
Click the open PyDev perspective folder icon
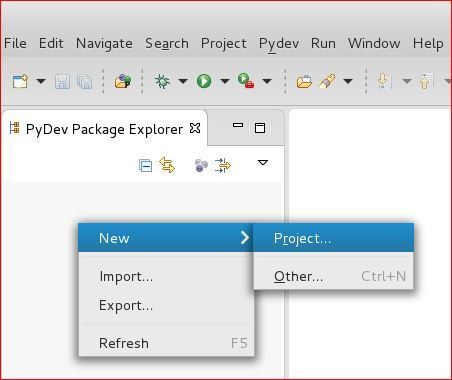[123, 81]
